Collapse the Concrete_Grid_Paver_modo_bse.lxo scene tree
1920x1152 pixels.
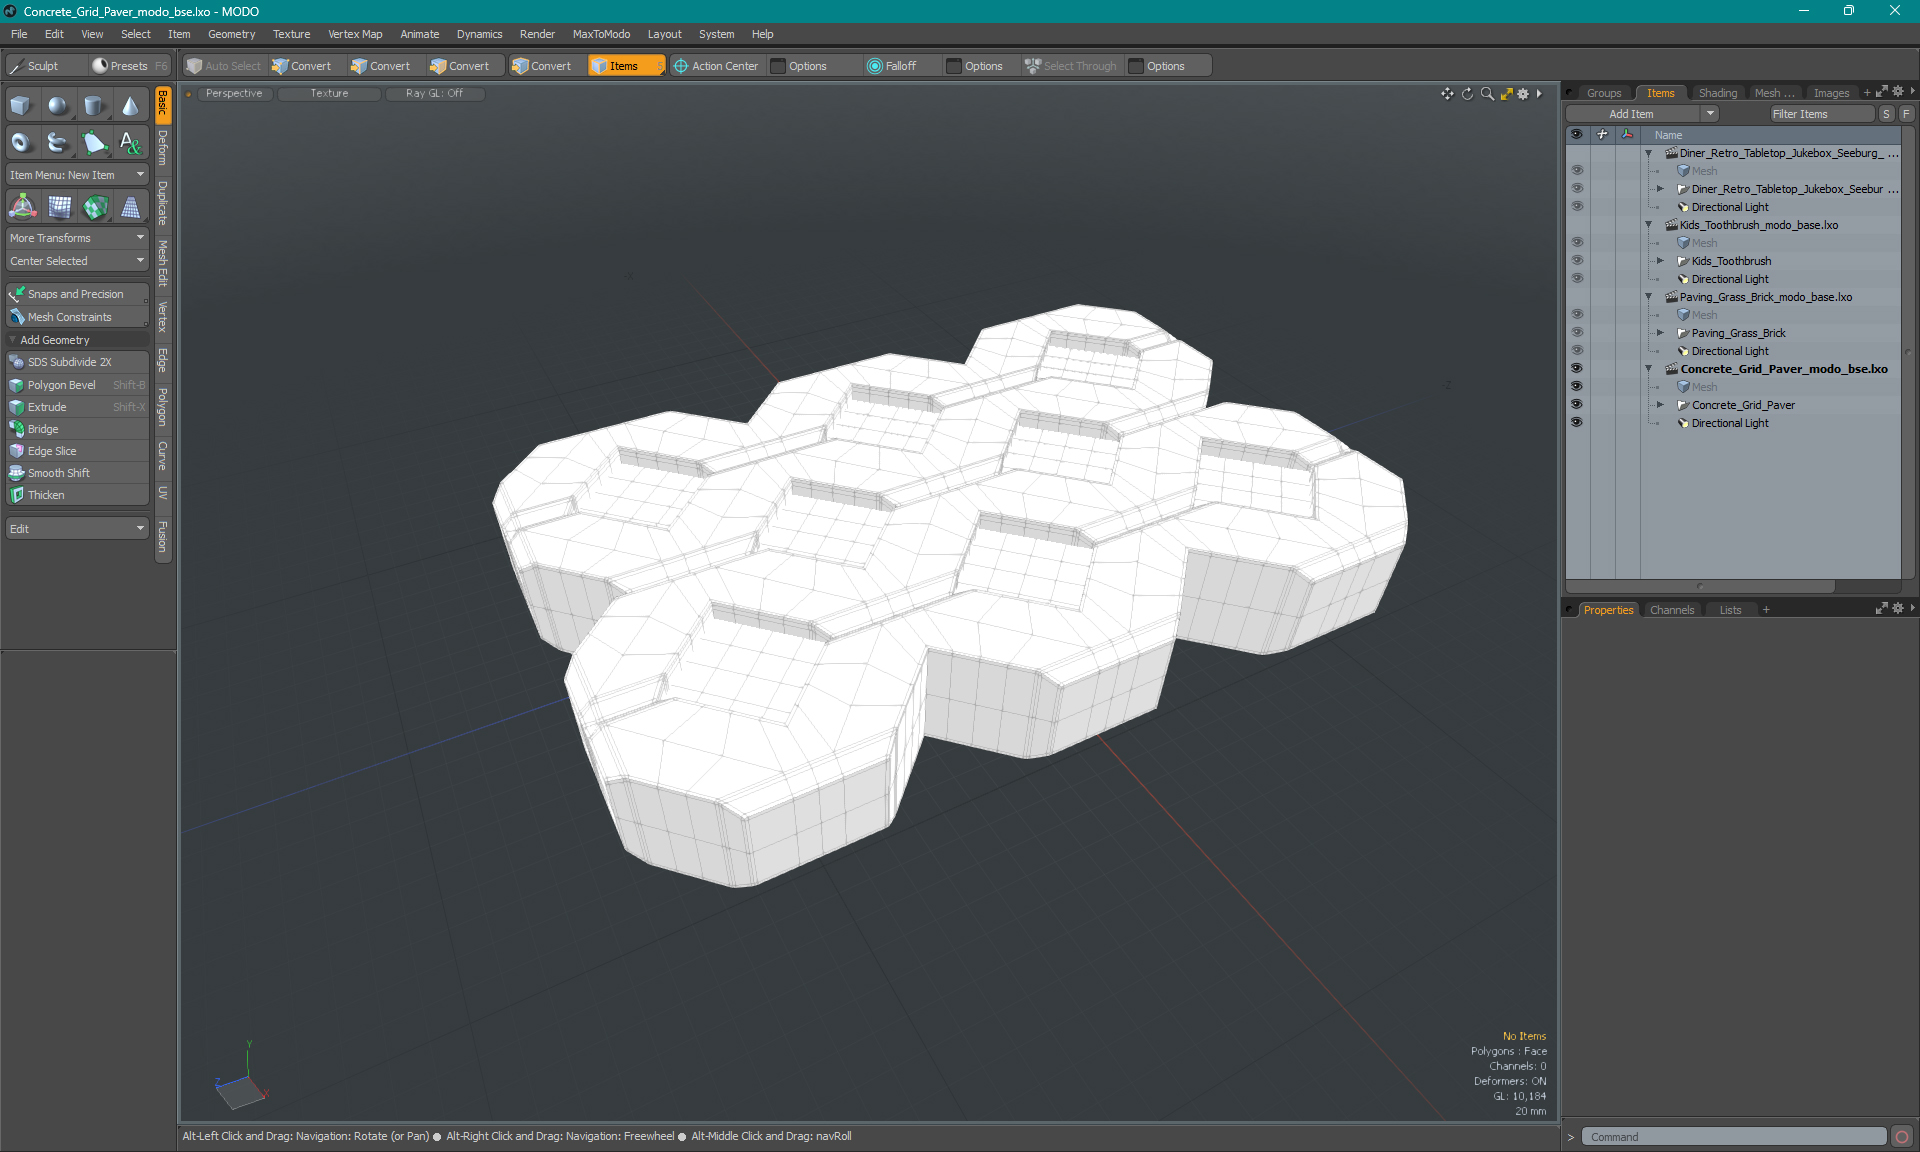(1649, 369)
